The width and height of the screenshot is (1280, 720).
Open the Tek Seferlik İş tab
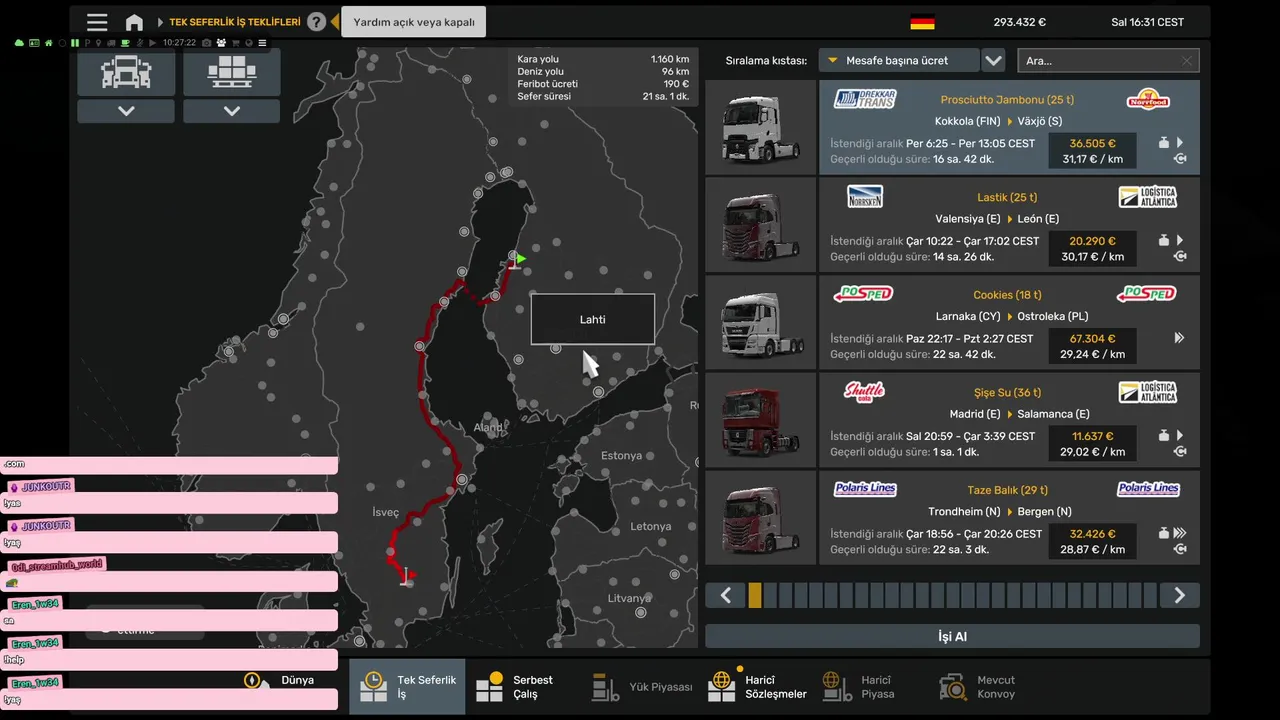pos(407,686)
